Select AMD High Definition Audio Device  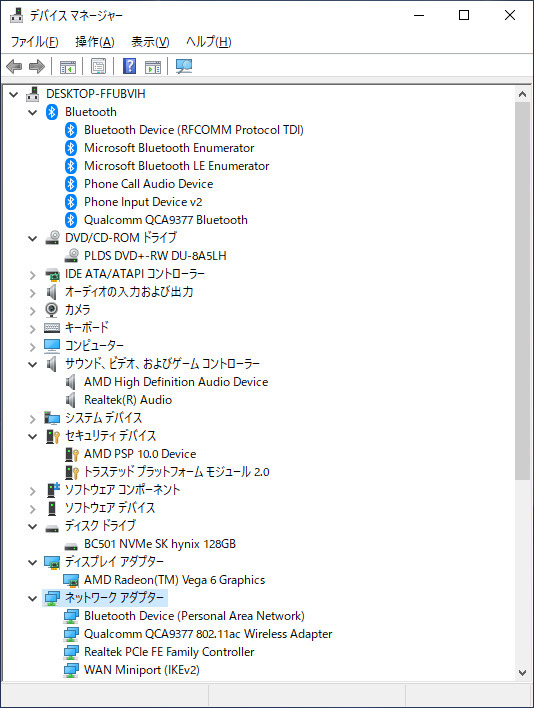(176, 382)
